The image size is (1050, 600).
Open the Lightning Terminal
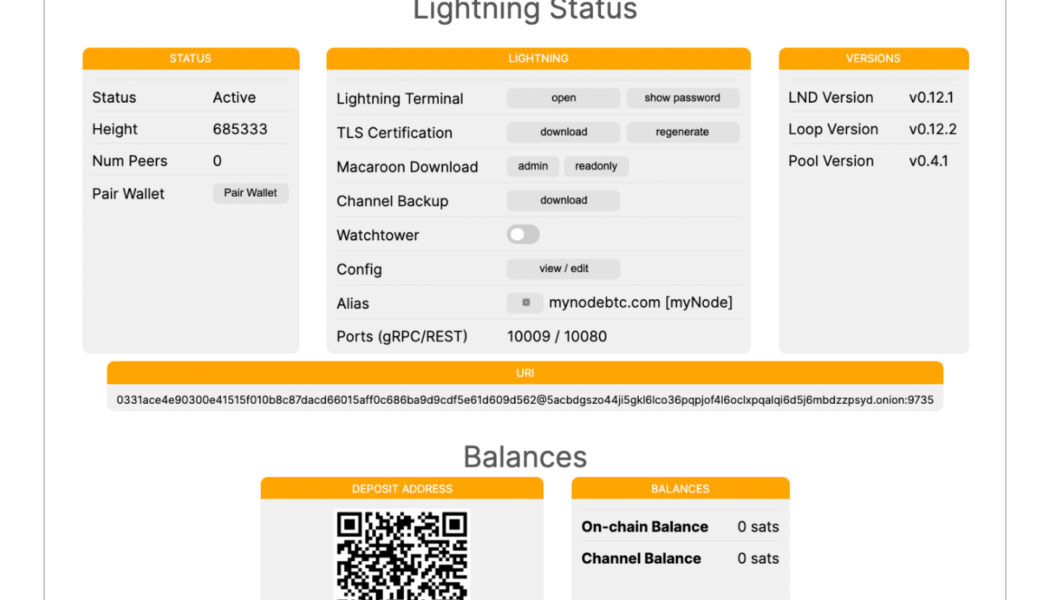coord(562,98)
